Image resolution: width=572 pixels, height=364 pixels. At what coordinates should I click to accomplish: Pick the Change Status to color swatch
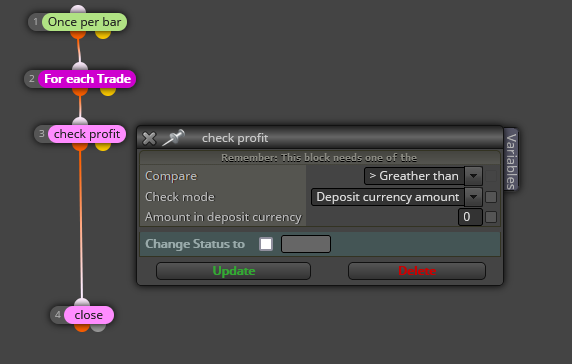coord(306,244)
